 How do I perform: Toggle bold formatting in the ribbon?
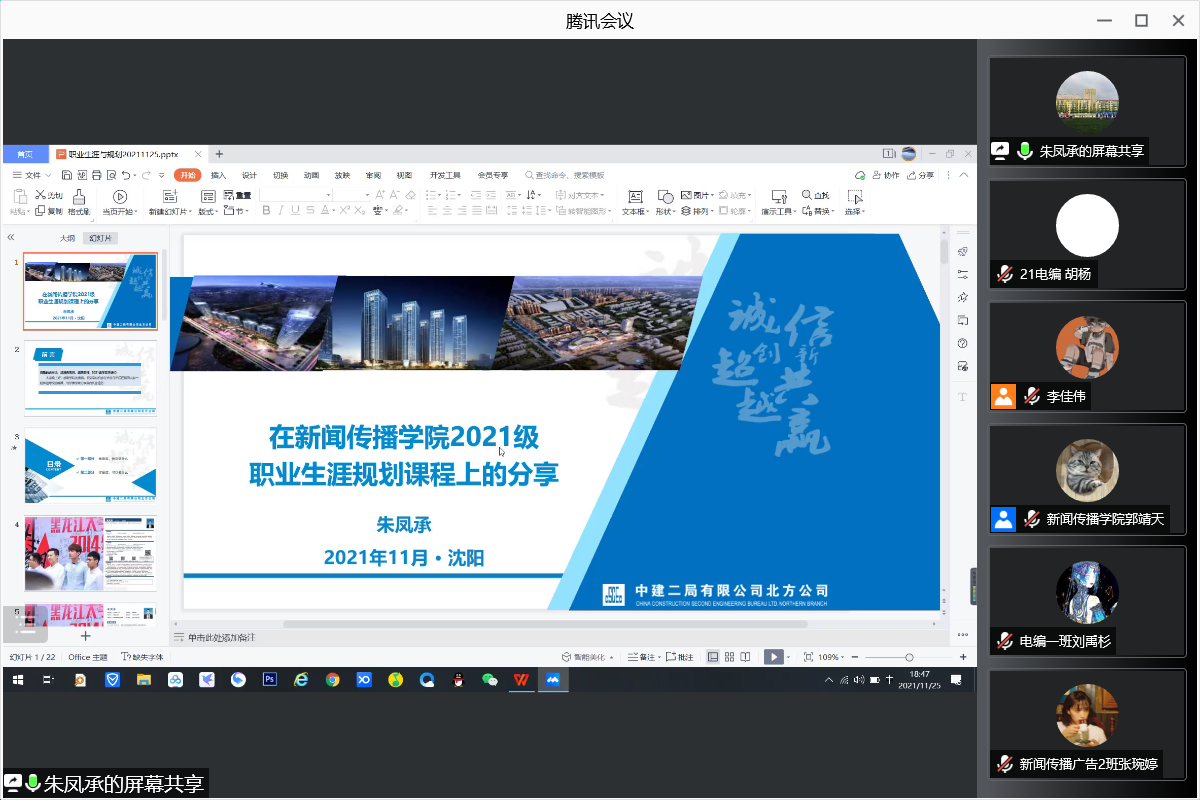[x=267, y=211]
